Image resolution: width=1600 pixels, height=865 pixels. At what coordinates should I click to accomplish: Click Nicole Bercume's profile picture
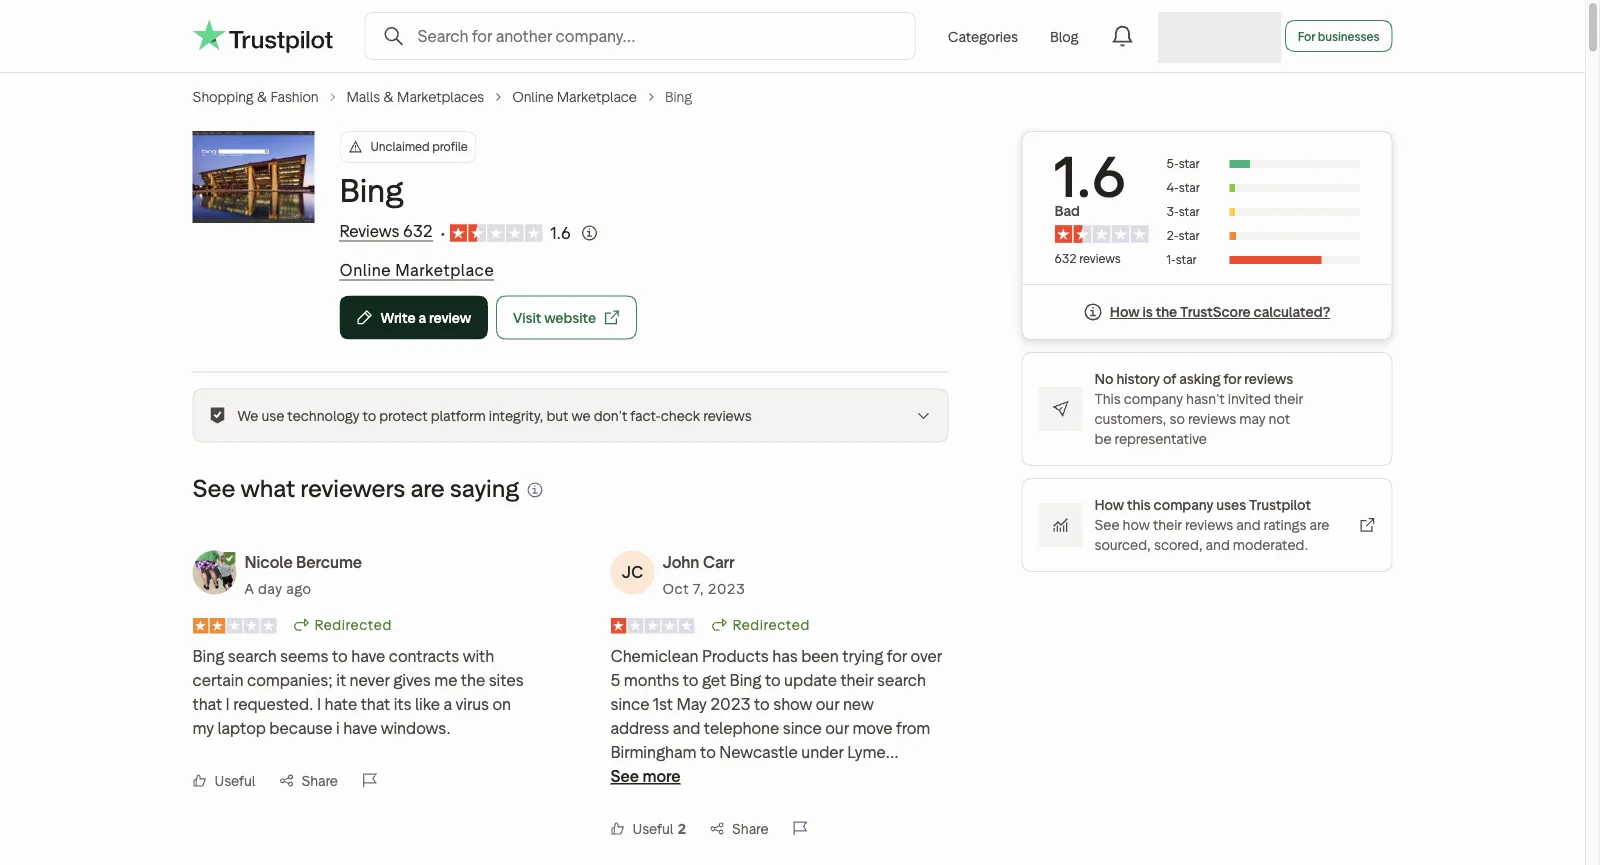point(214,572)
